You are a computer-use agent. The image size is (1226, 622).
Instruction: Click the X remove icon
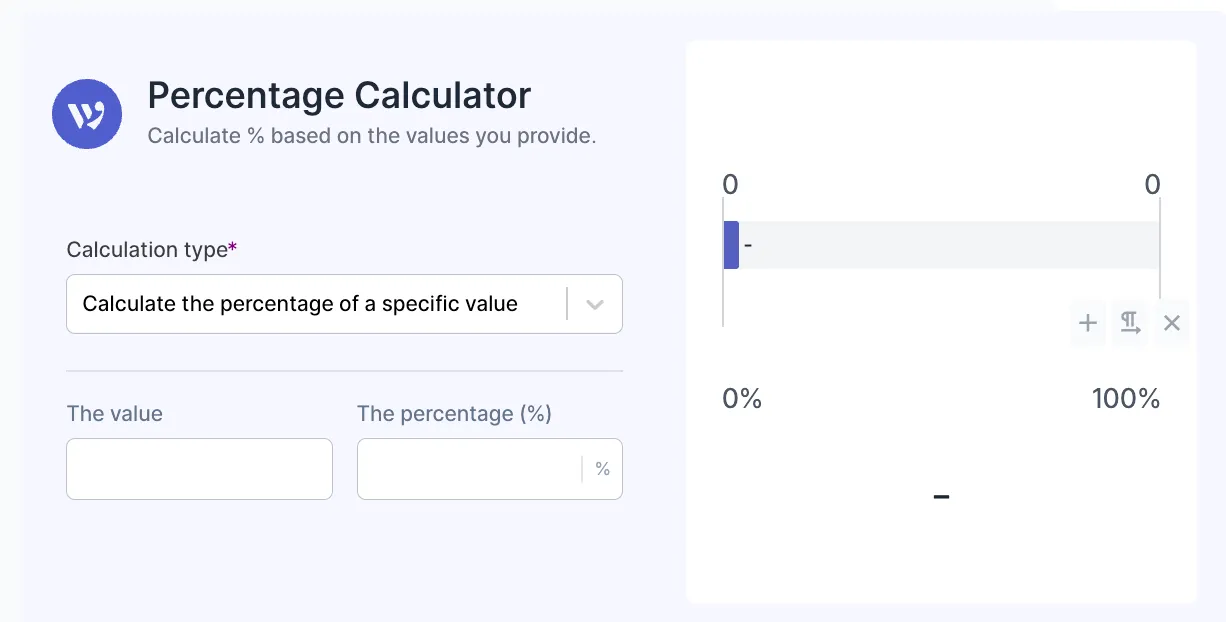click(1171, 323)
